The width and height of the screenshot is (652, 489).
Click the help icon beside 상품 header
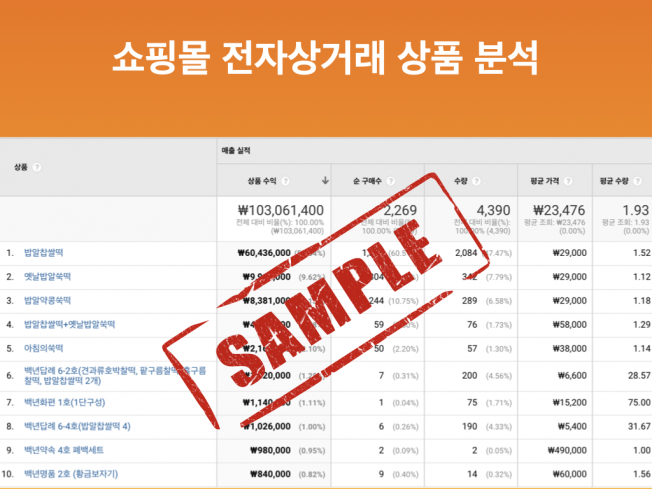click(37, 167)
